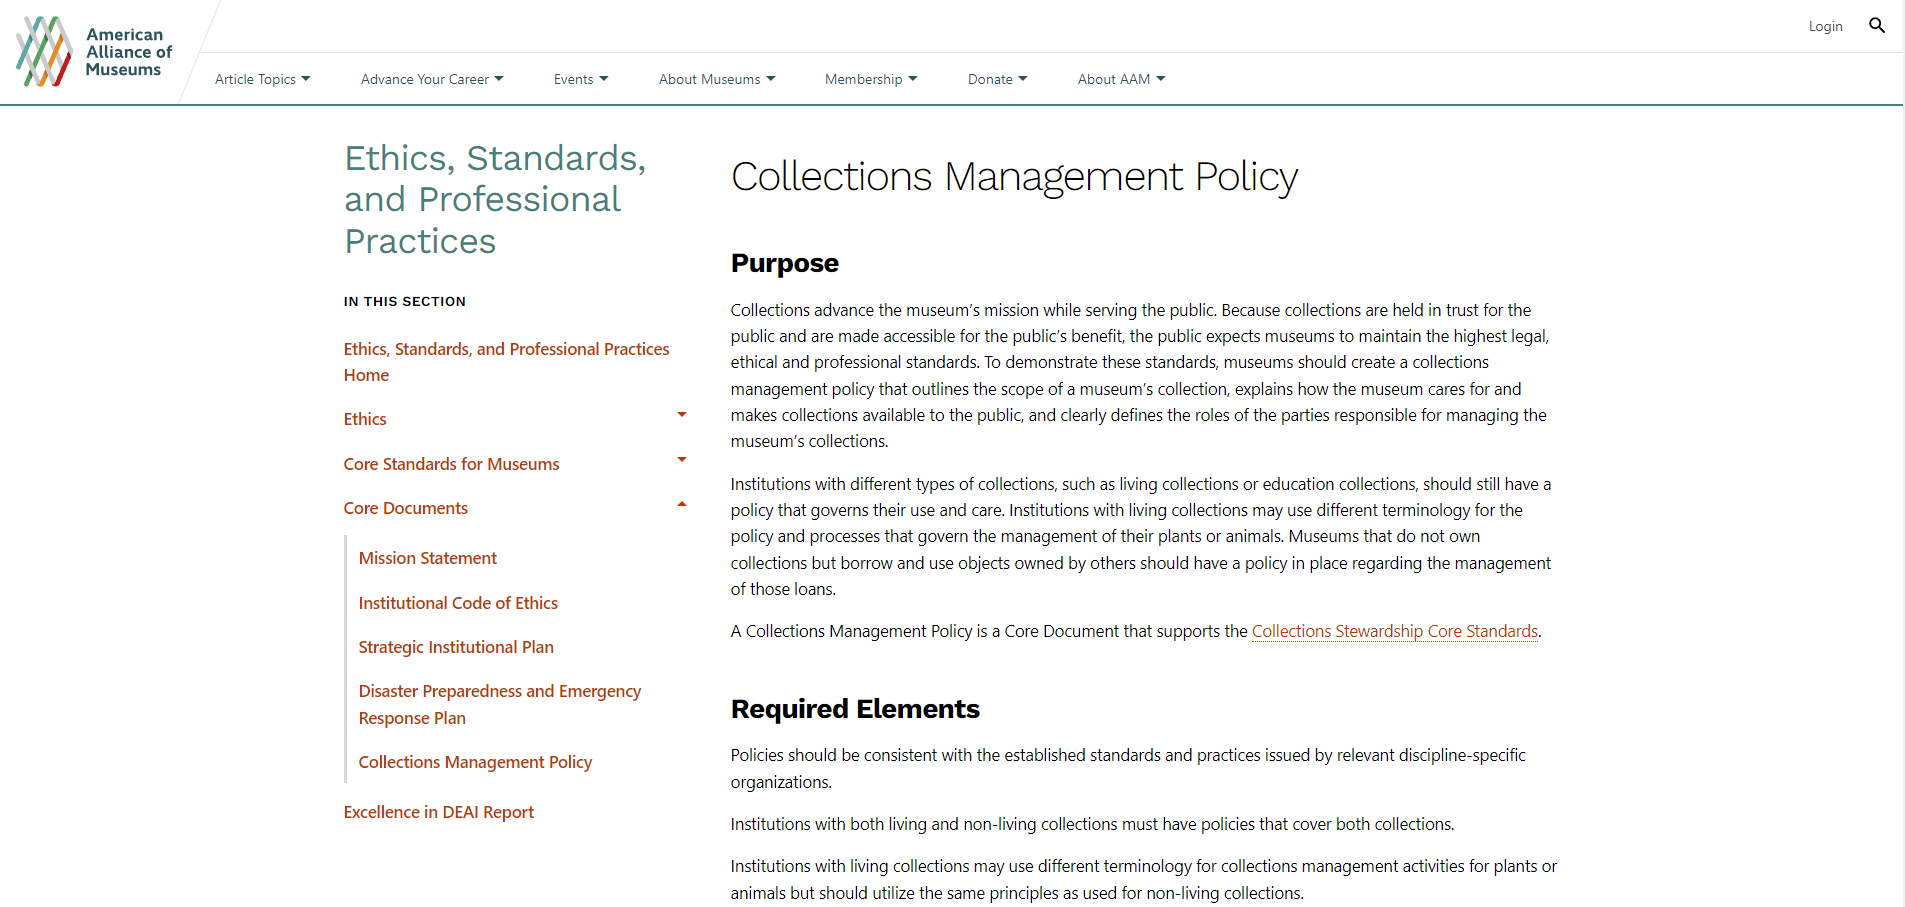Open the Article Topics menu
The image size is (1905, 907).
(263, 79)
